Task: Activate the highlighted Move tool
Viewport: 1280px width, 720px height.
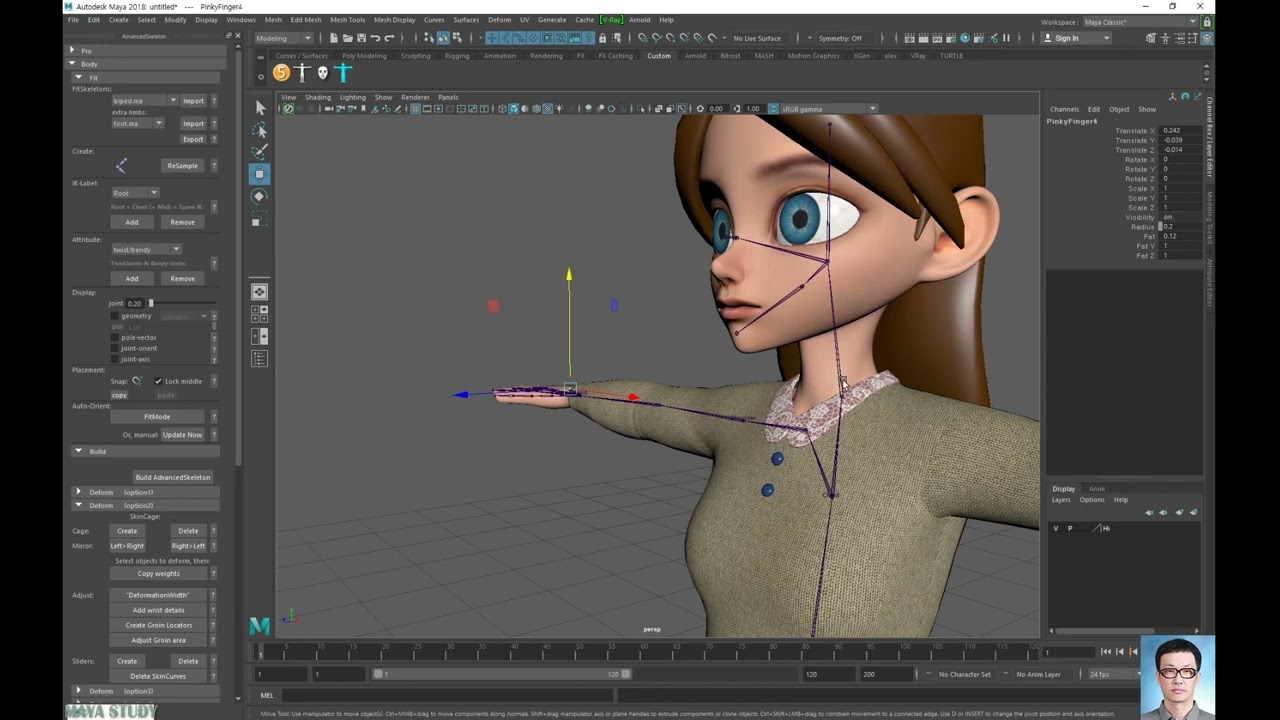Action: tap(259, 174)
